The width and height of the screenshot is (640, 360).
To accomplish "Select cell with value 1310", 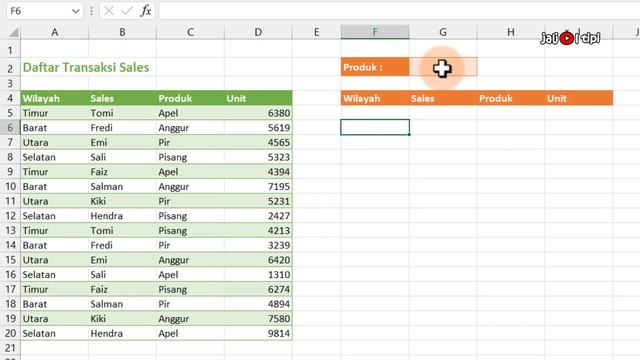I will coord(258,275).
